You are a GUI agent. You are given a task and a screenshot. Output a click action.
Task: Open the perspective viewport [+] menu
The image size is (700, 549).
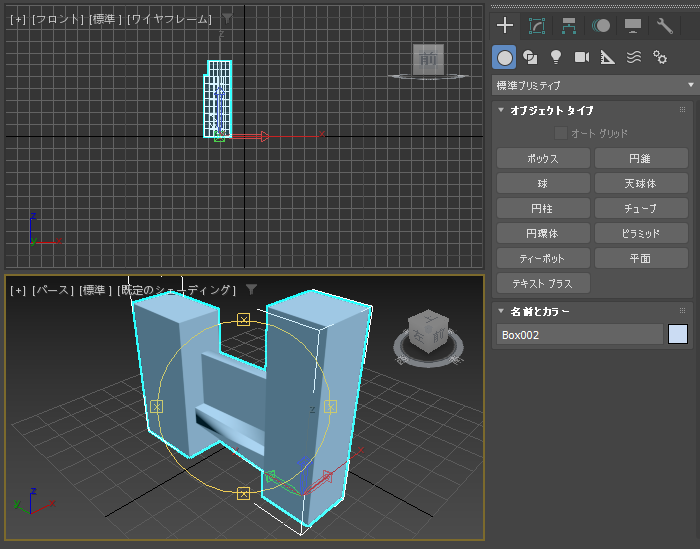coord(18,290)
